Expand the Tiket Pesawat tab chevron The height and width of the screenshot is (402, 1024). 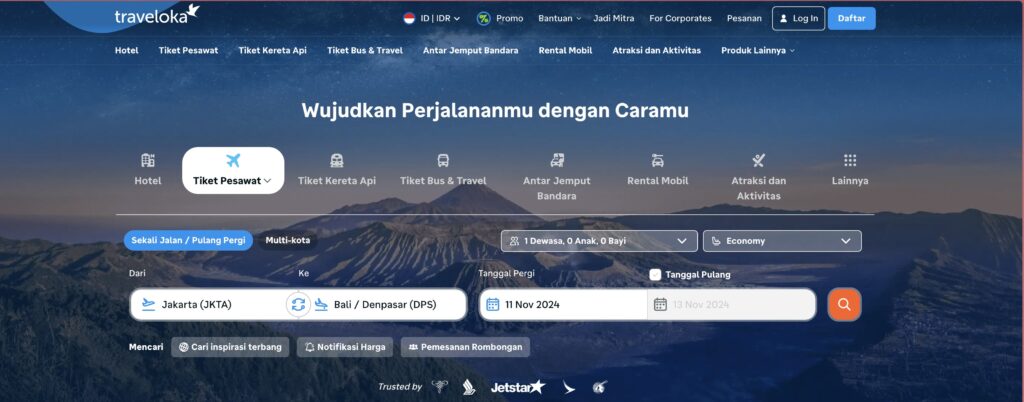click(x=267, y=181)
